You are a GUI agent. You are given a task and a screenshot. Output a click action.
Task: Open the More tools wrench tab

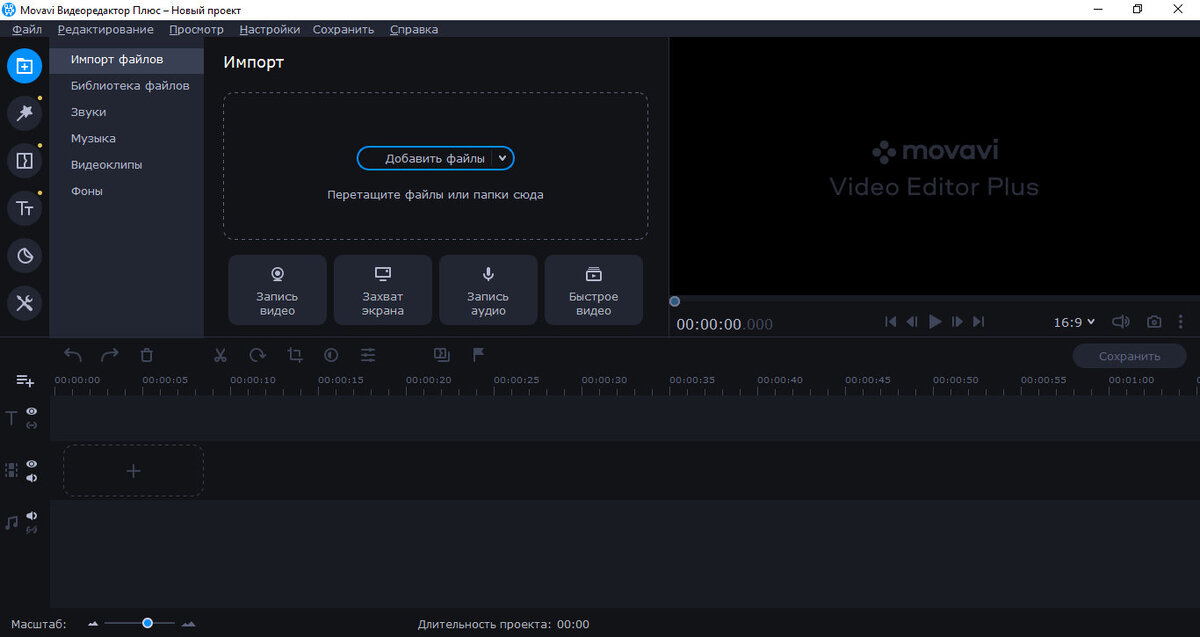click(25, 303)
